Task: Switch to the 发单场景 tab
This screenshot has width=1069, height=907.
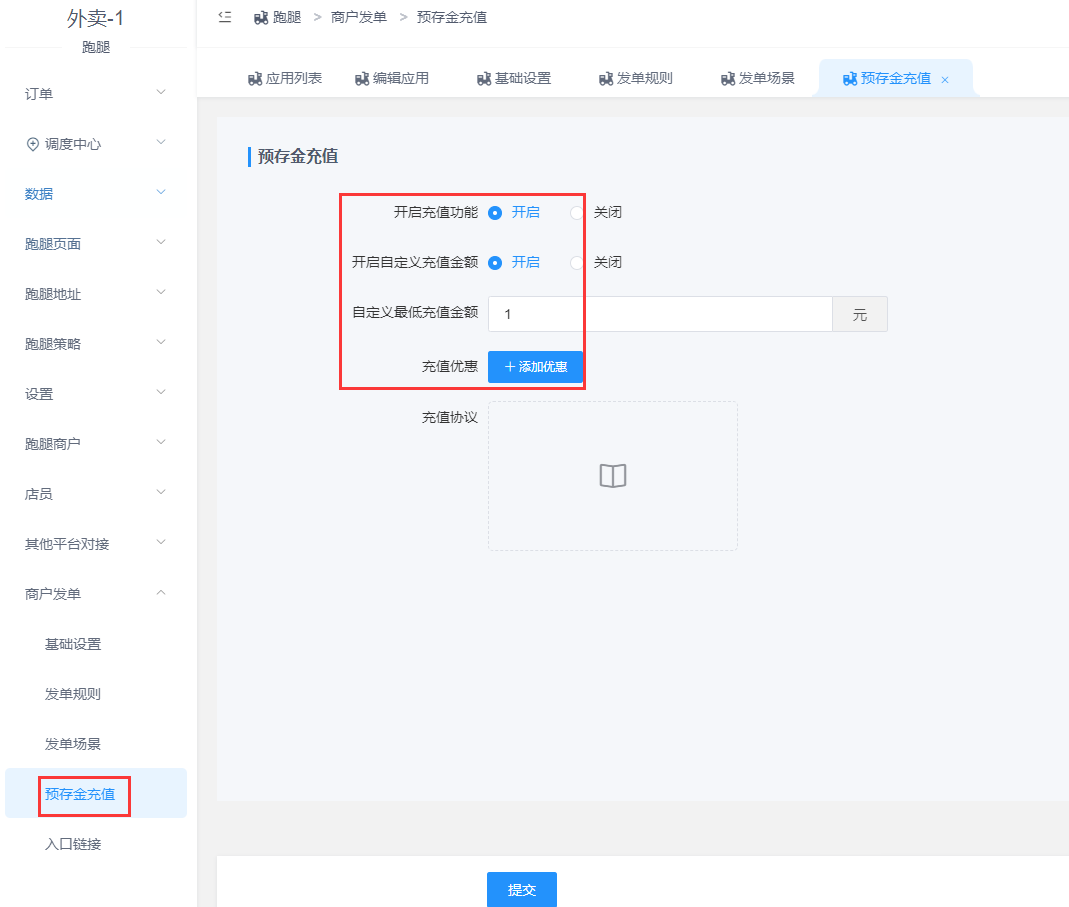Action: pyautogui.click(x=758, y=78)
